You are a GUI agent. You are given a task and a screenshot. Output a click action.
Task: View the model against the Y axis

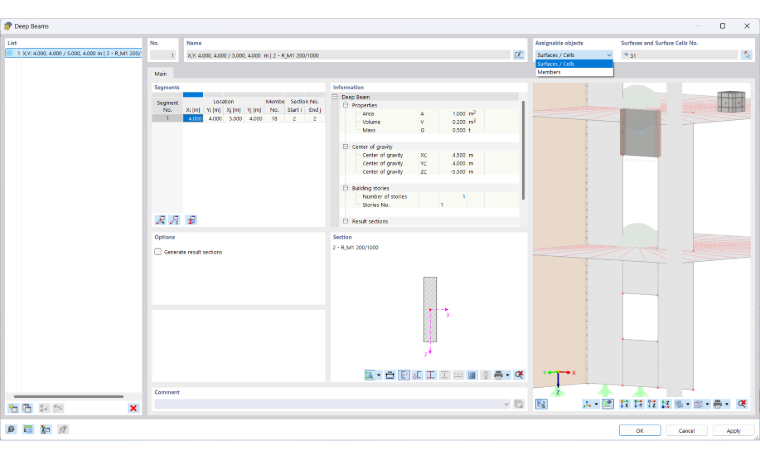click(x=638, y=404)
